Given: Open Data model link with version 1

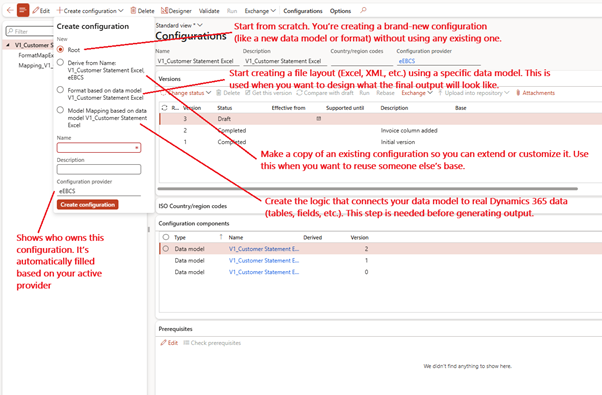Looking at the screenshot, I should (264, 260).
